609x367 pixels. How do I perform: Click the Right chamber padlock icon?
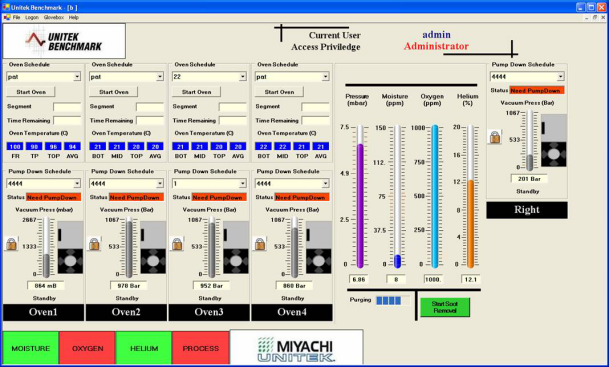495,137
